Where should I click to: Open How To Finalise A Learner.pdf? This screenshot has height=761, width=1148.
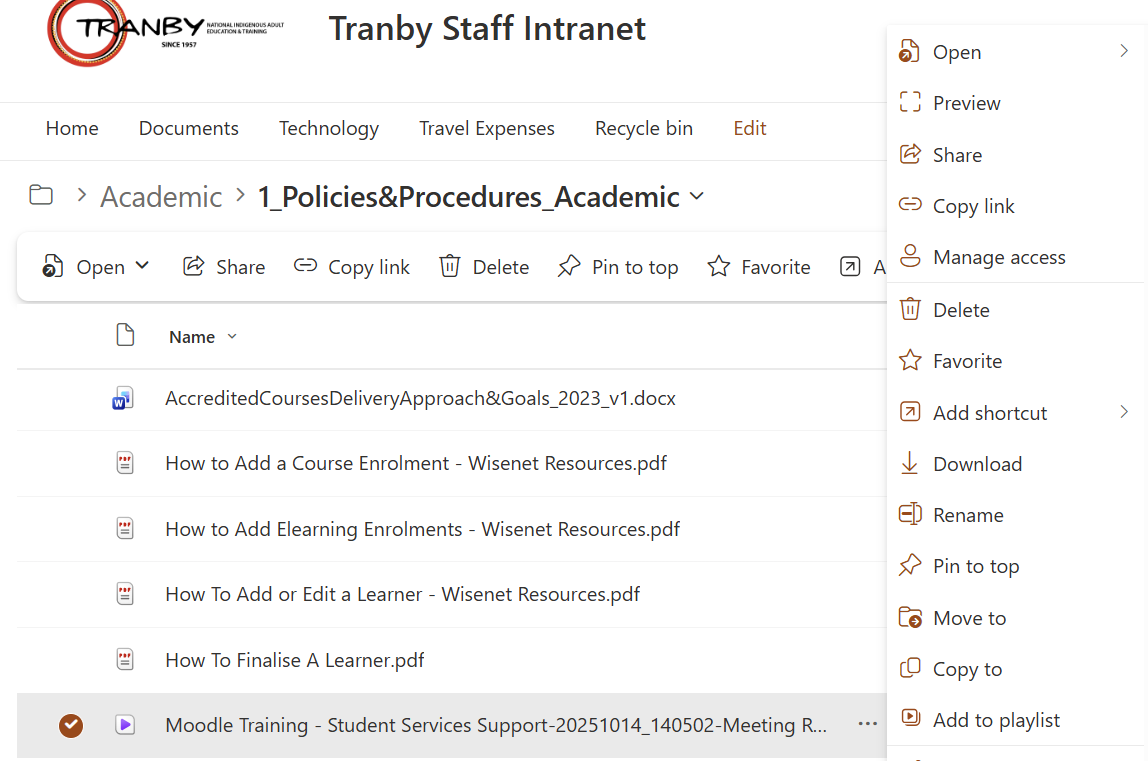coord(294,660)
